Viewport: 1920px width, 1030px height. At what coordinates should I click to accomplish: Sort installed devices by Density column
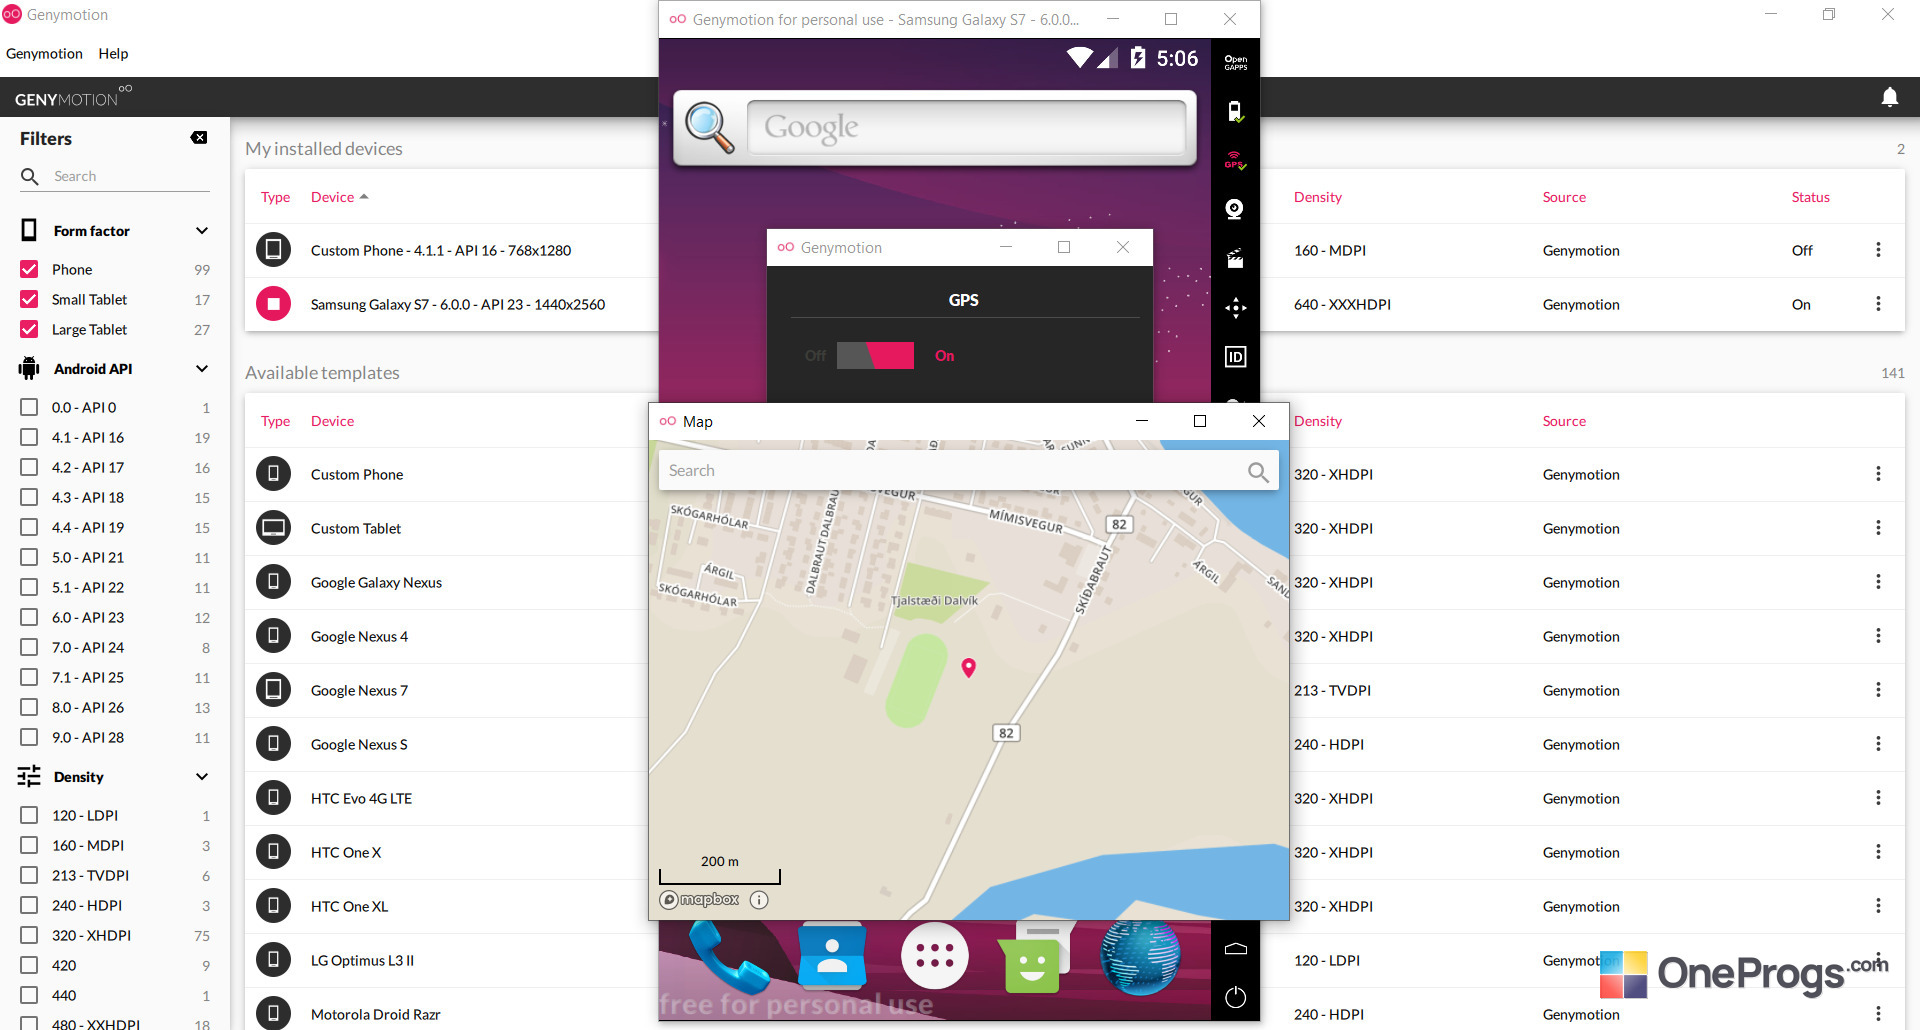tap(1317, 197)
